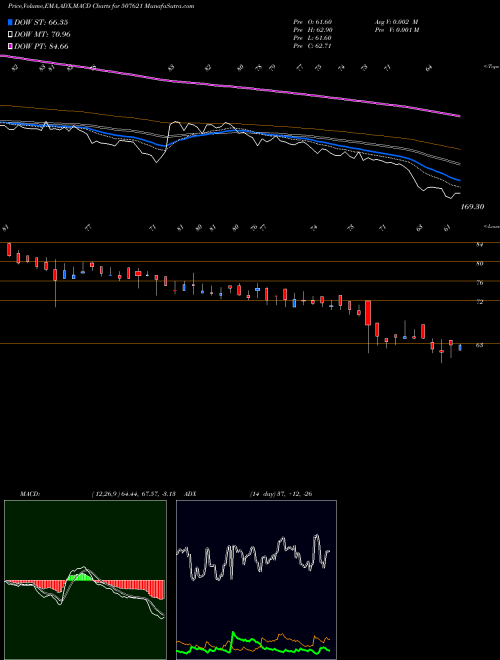Click the right end of the magenta PT trend line

458,115
